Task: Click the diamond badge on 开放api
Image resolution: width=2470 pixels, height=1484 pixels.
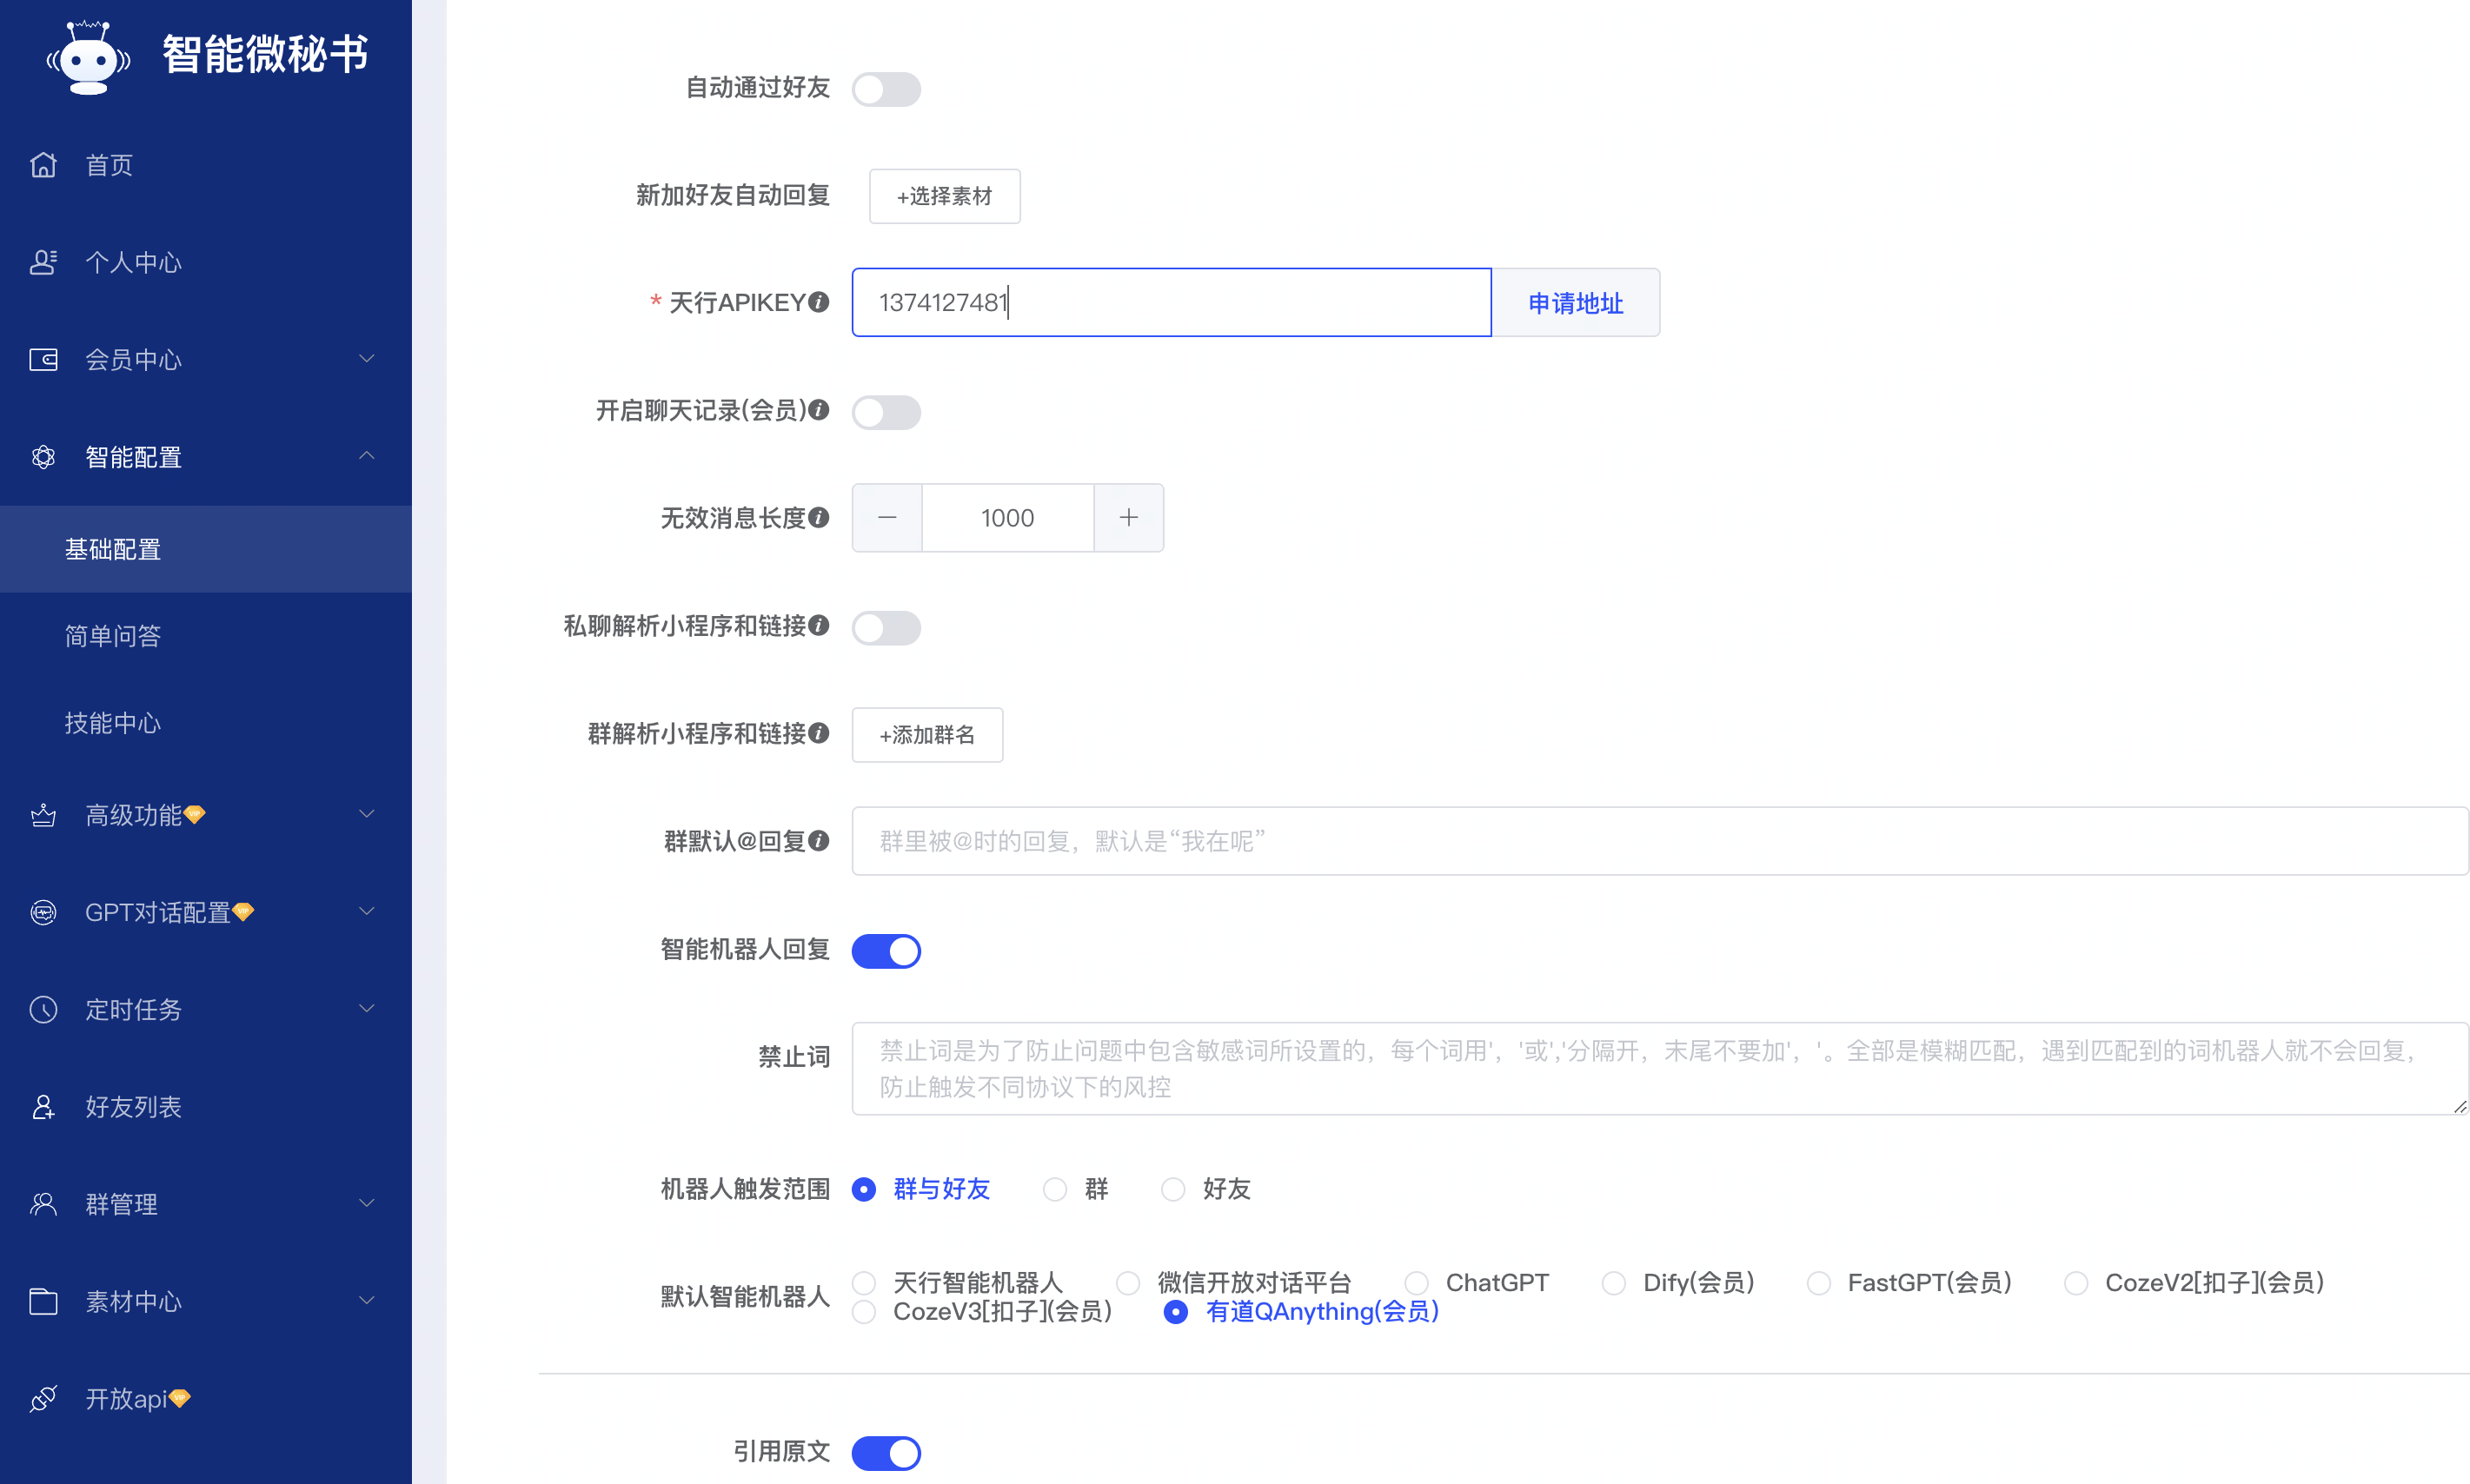Action: tap(179, 1398)
